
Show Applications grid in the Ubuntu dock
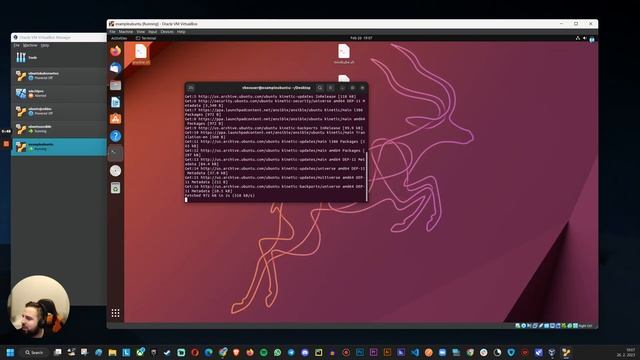point(116,313)
